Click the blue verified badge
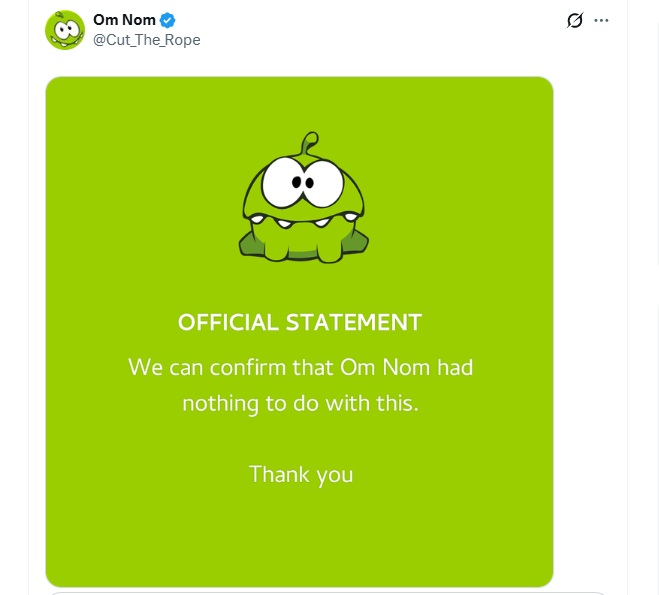This screenshot has width=659, height=595. [169, 20]
